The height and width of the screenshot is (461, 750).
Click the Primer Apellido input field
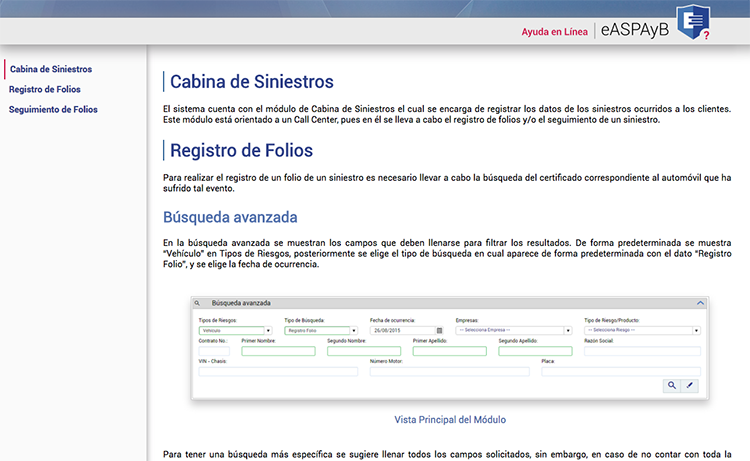coord(450,351)
